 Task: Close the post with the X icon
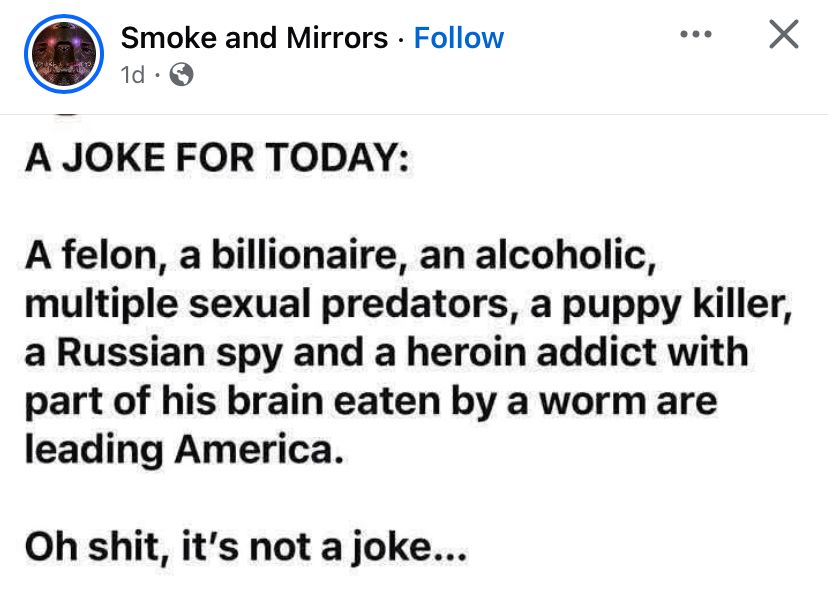point(784,34)
